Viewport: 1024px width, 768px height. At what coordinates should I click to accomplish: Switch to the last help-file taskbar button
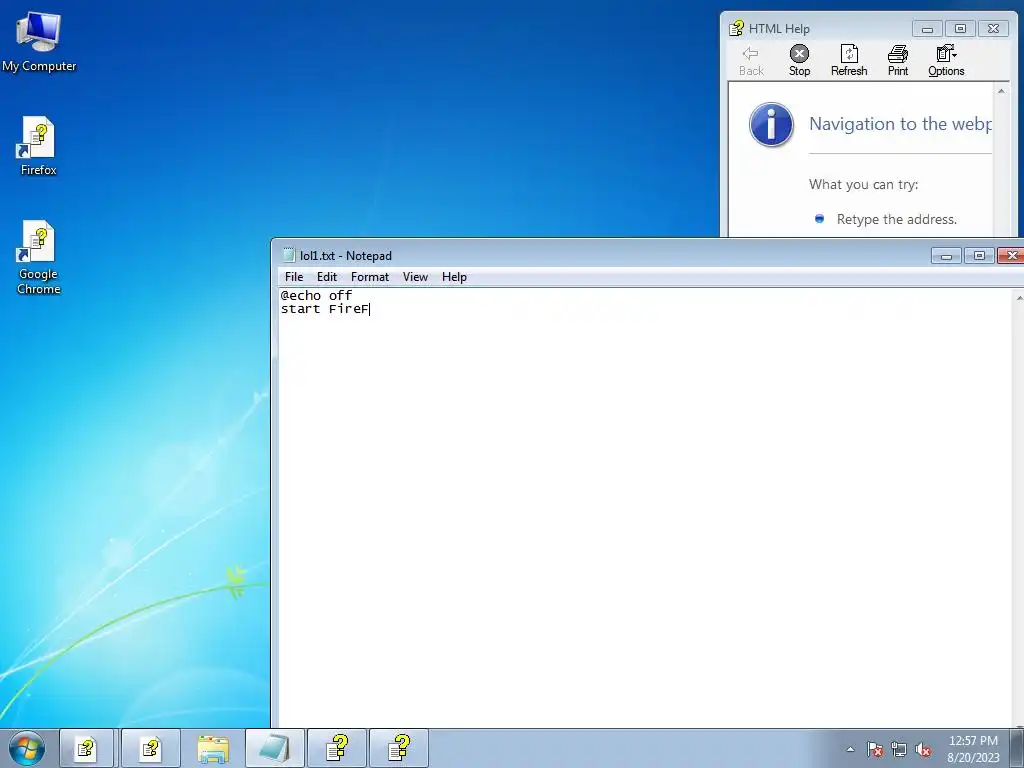[399, 748]
